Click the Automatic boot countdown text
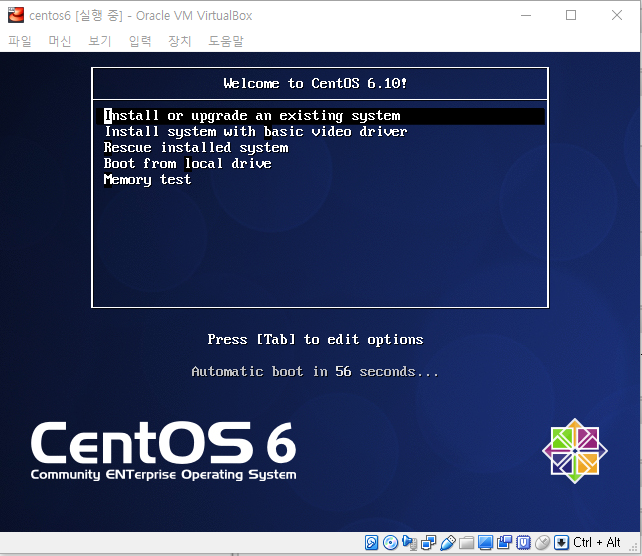The height and width of the screenshot is (556, 642). tap(315, 372)
